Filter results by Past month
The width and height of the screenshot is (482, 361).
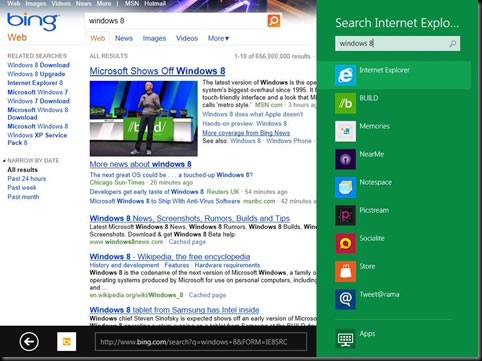coord(23,197)
